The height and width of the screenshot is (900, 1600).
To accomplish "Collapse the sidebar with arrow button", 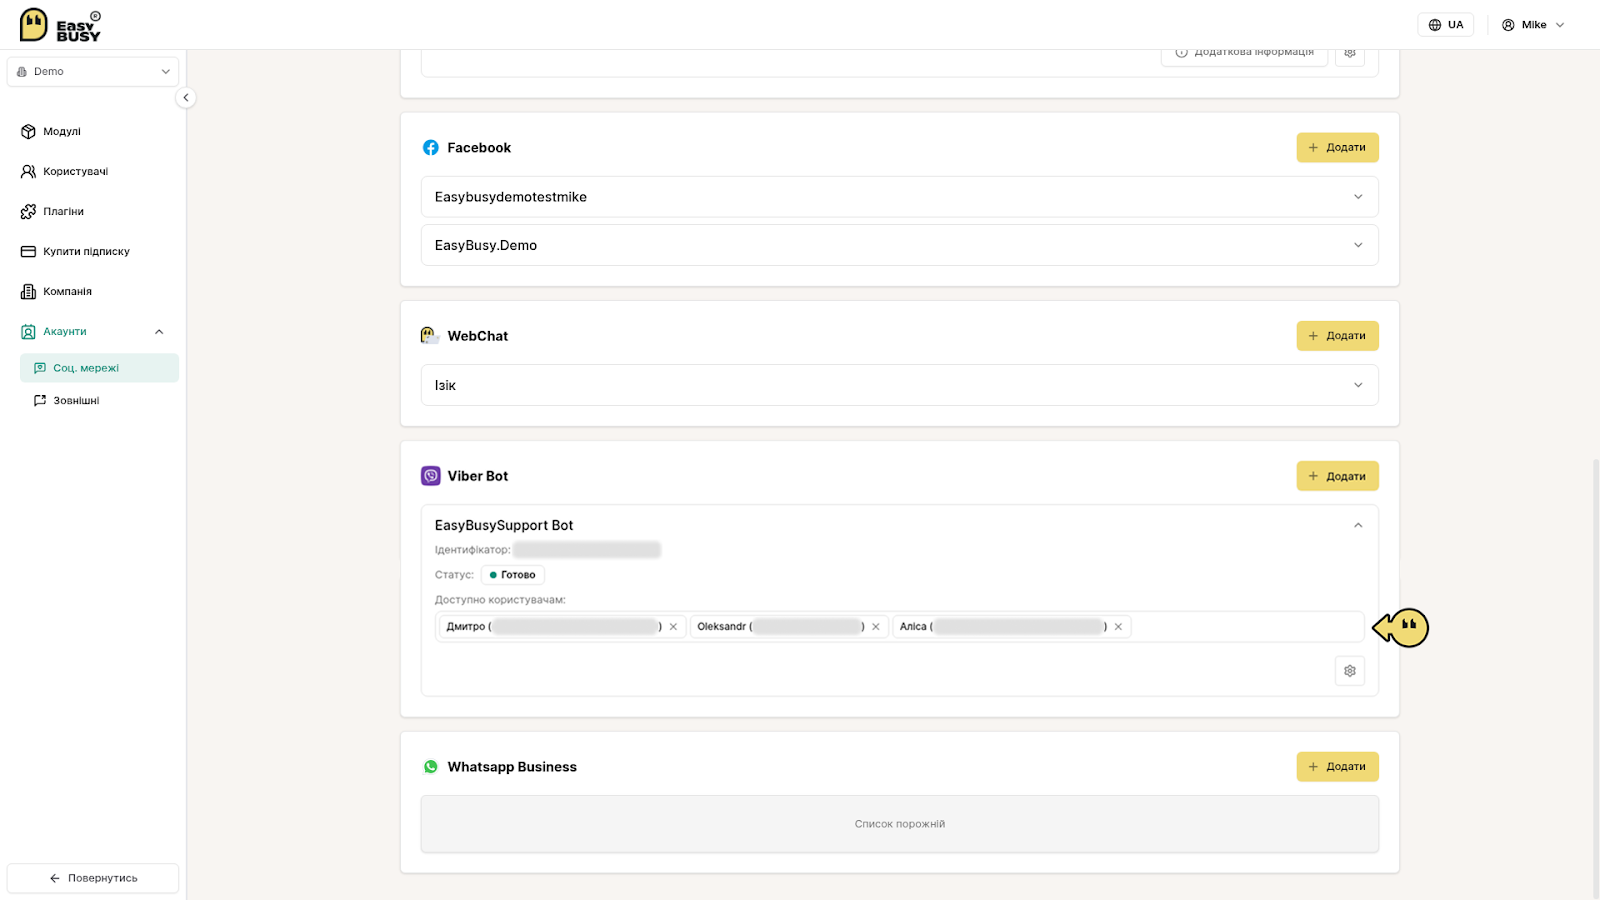I will pos(185,98).
